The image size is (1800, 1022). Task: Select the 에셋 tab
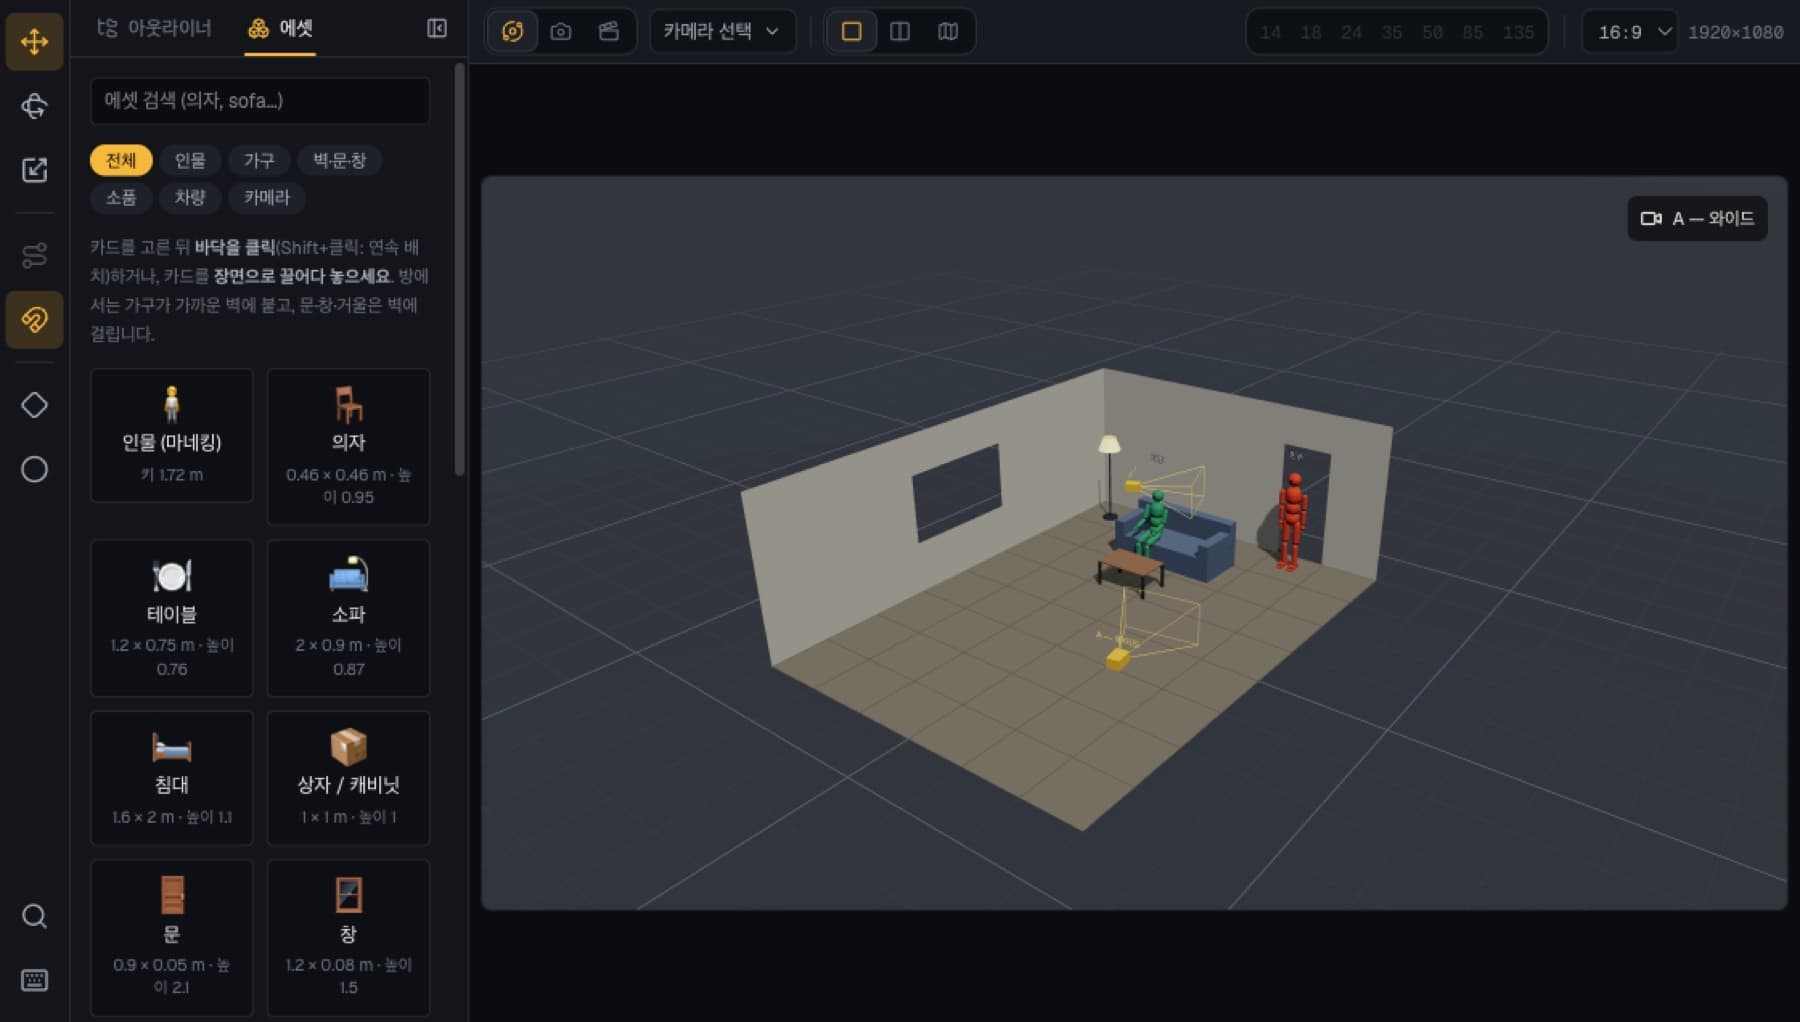point(280,28)
